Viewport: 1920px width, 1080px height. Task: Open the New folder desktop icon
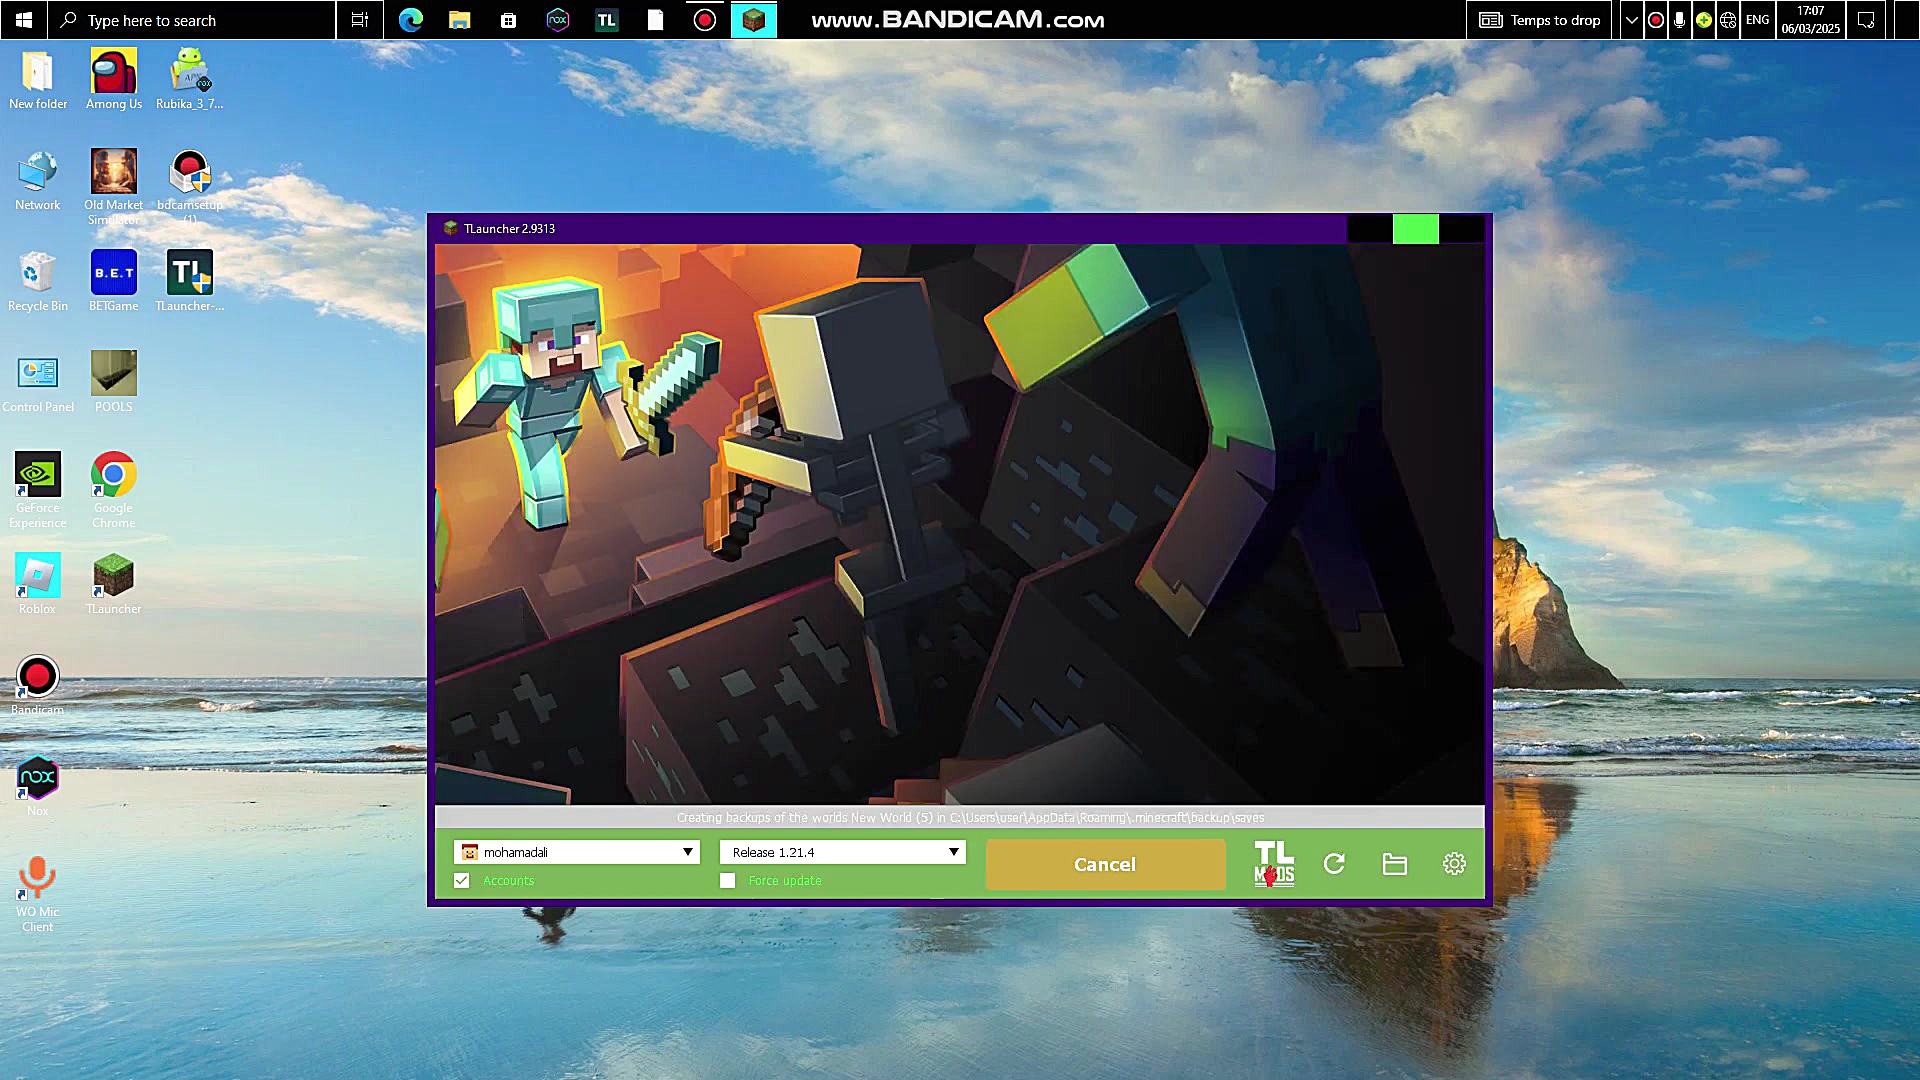tap(38, 80)
